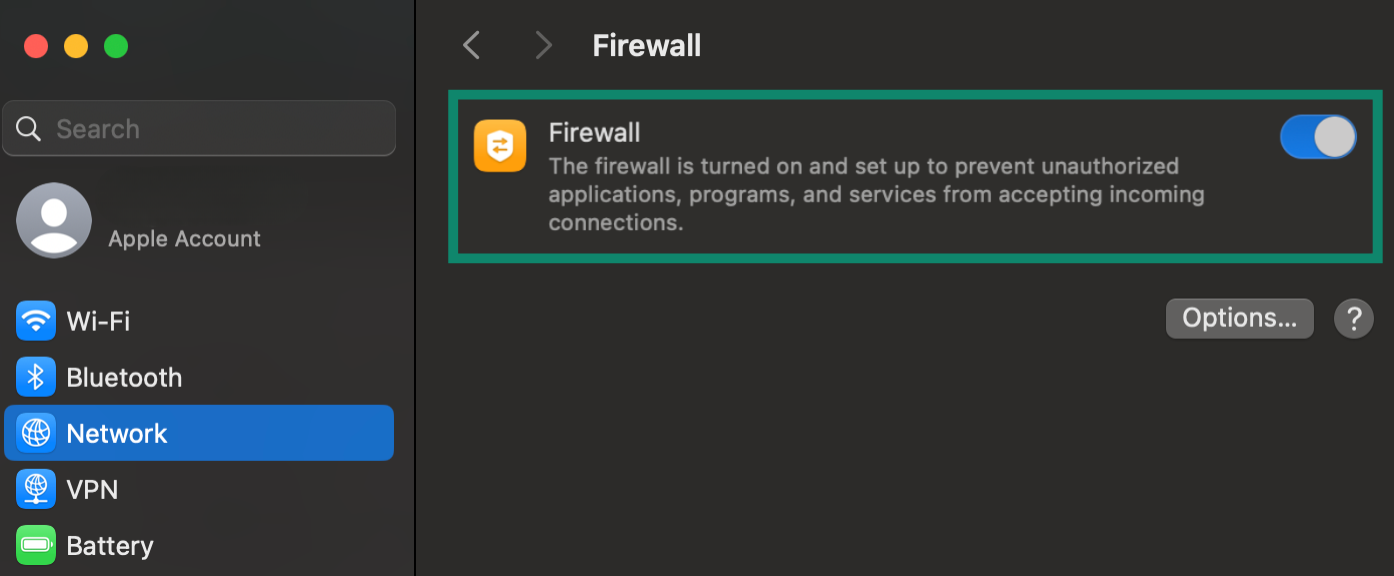Viewport: 1394px width, 576px height.
Task: Open the firewall Options dialog
Action: (1239, 318)
